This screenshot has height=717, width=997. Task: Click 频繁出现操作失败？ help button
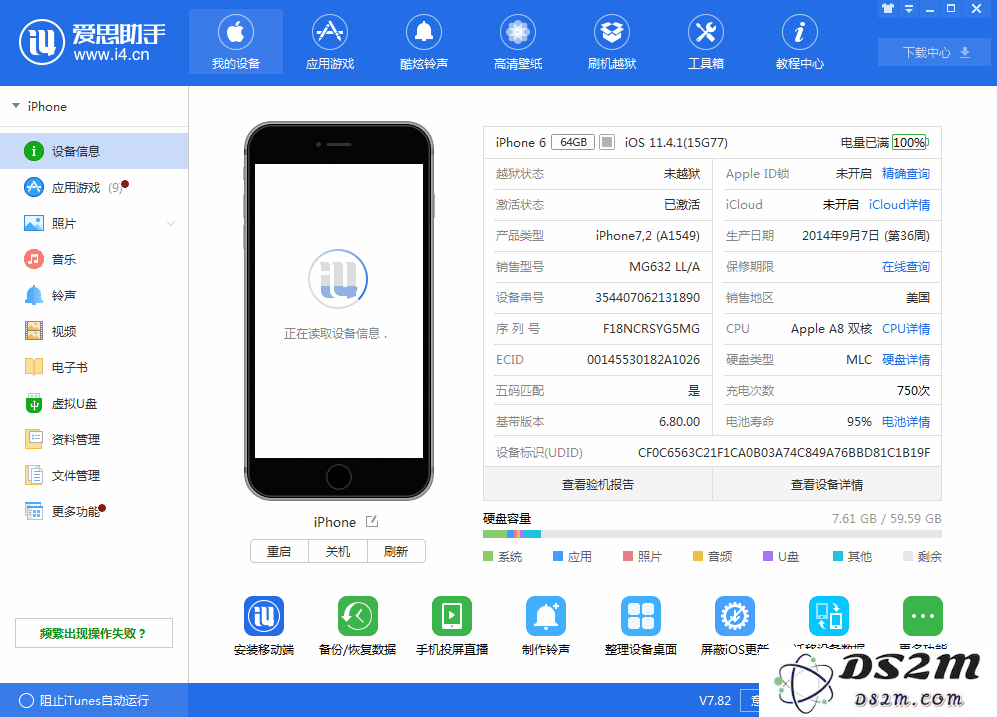coord(93,633)
